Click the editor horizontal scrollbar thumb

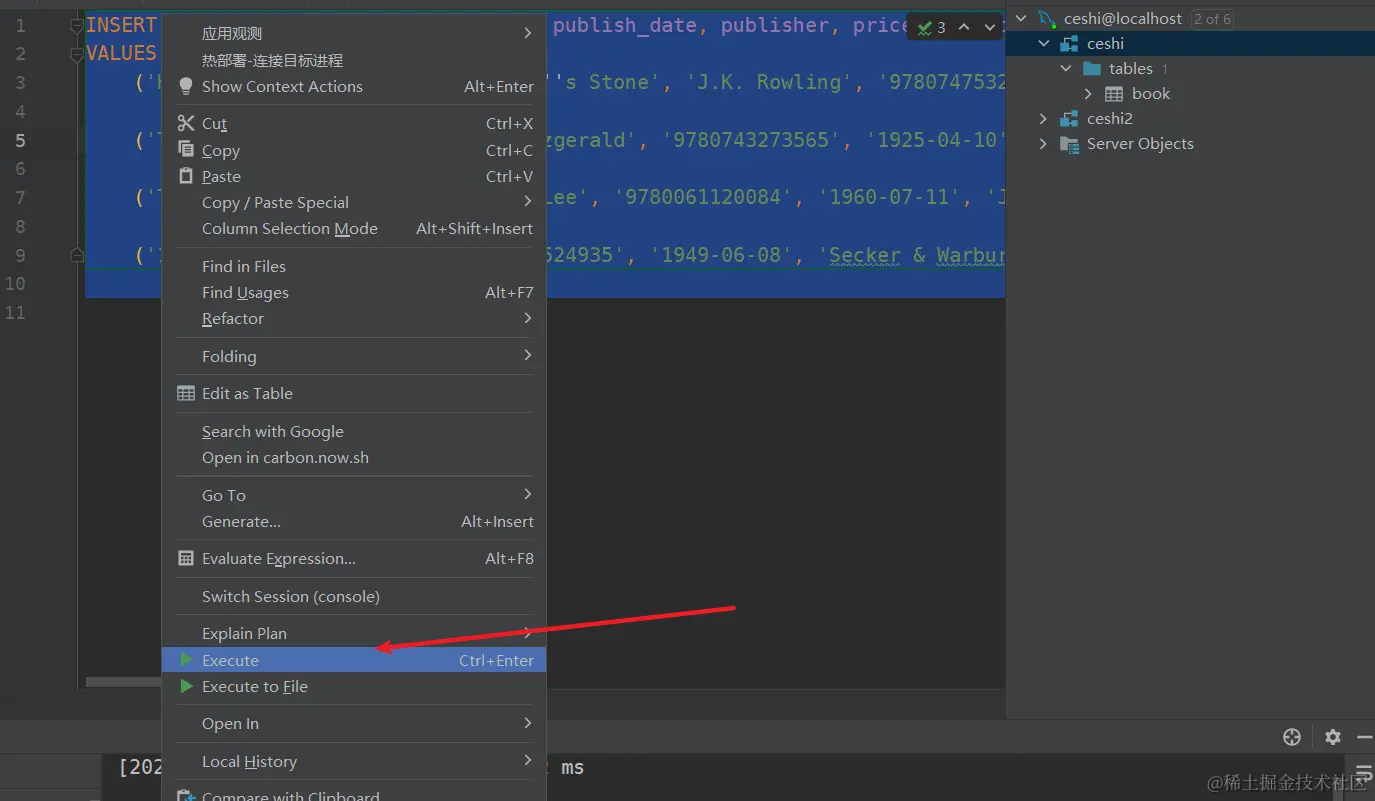tap(124, 683)
